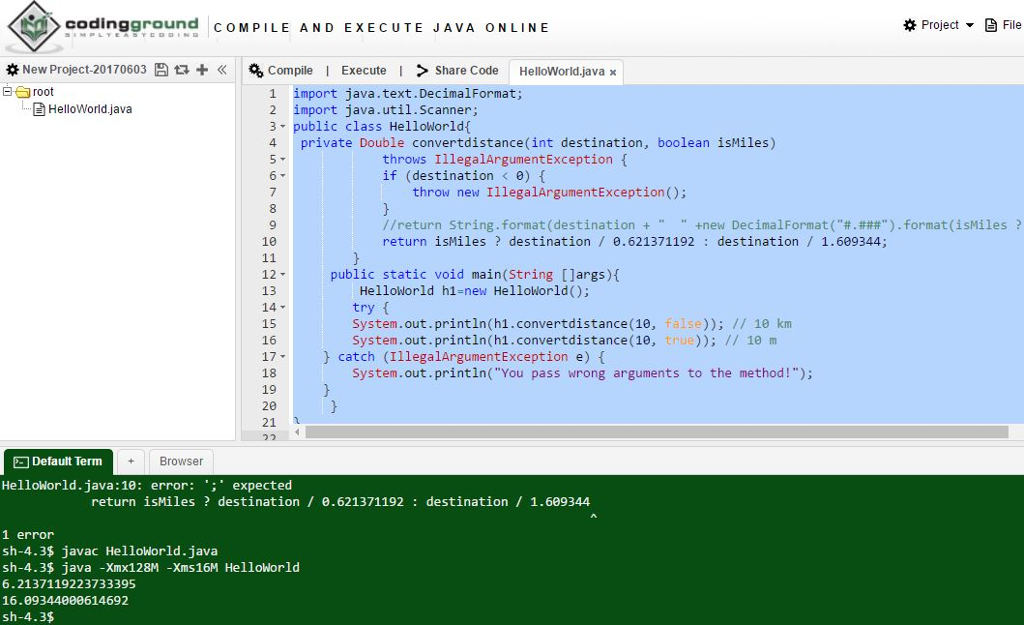Screen dimensions: 1024x625
Task: Select the Default Term tab
Action: [58, 461]
